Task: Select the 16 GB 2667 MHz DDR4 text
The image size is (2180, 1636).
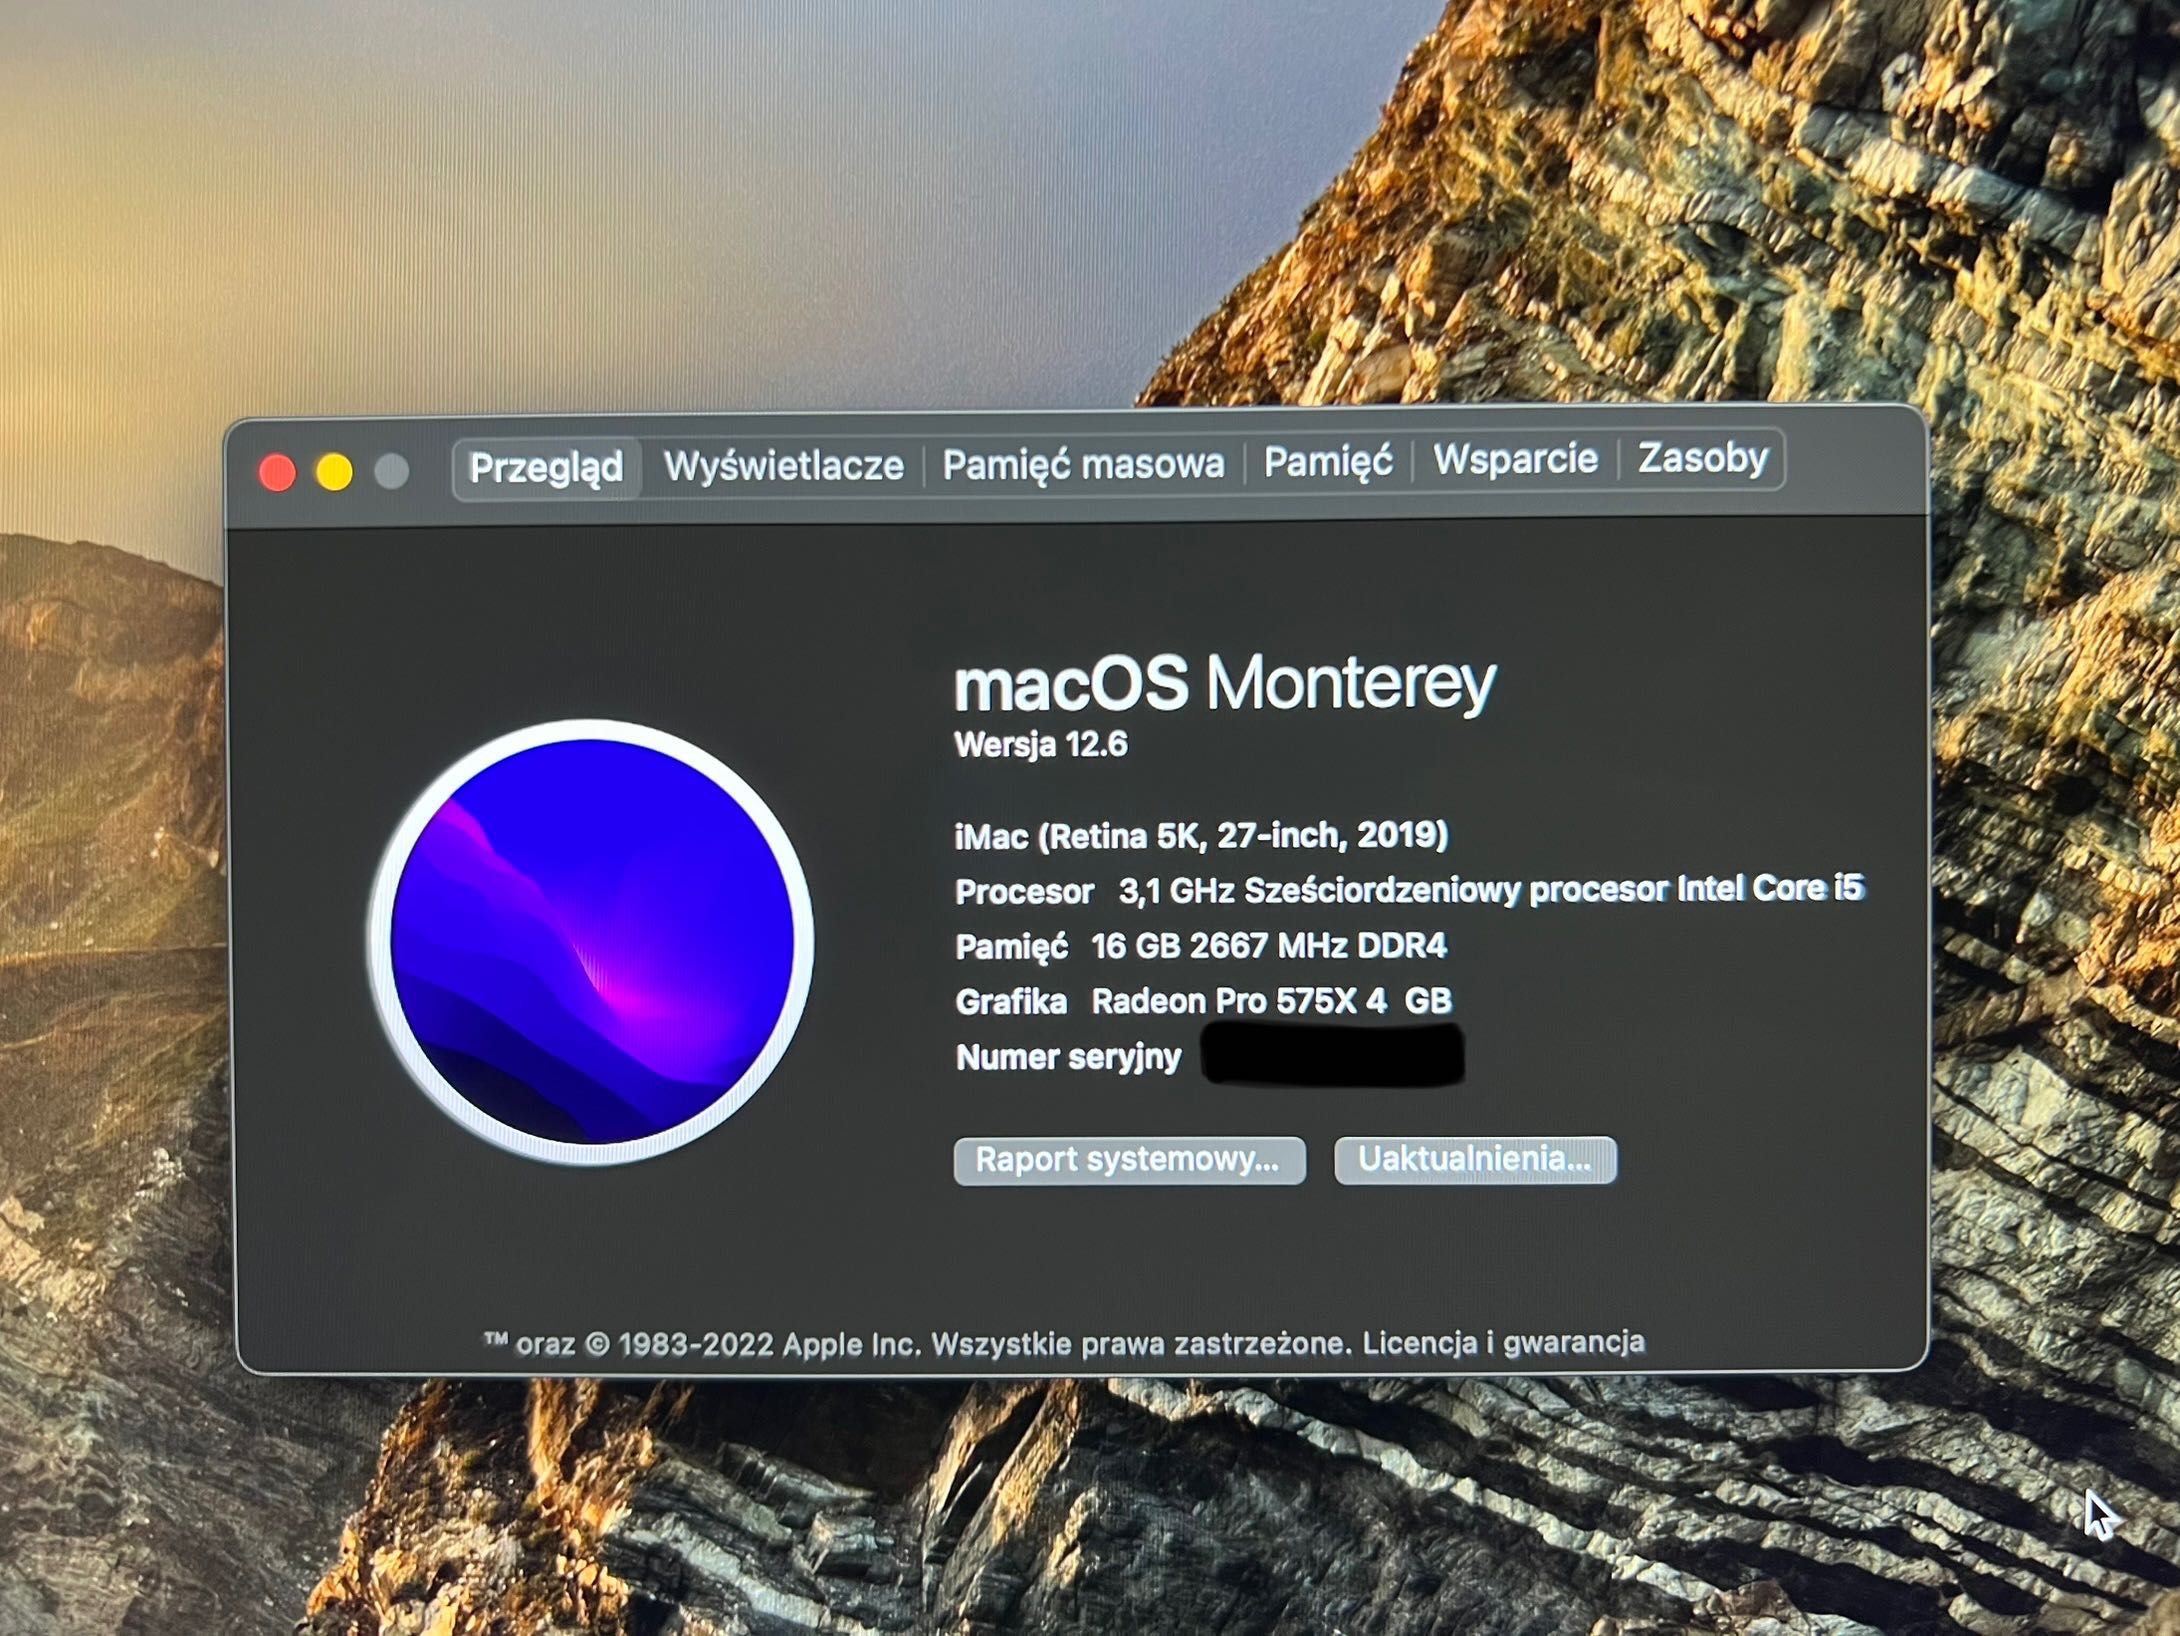Action: pyautogui.click(x=1269, y=945)
